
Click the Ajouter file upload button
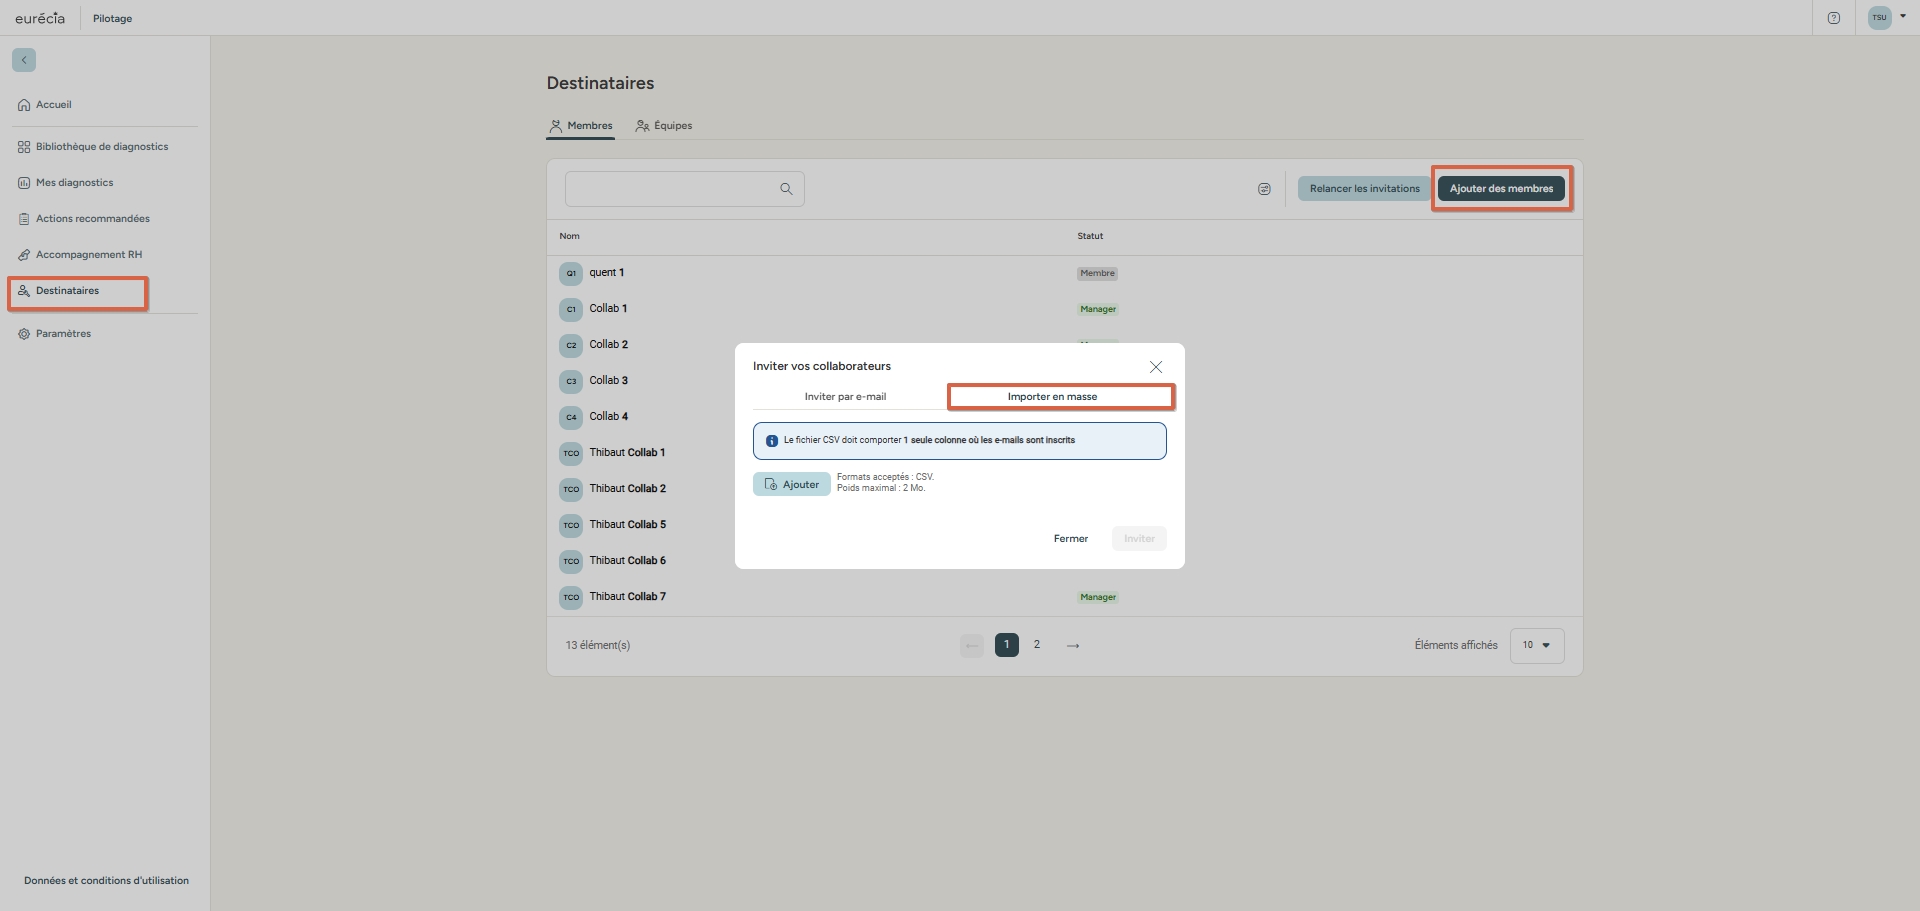(791, 484)
